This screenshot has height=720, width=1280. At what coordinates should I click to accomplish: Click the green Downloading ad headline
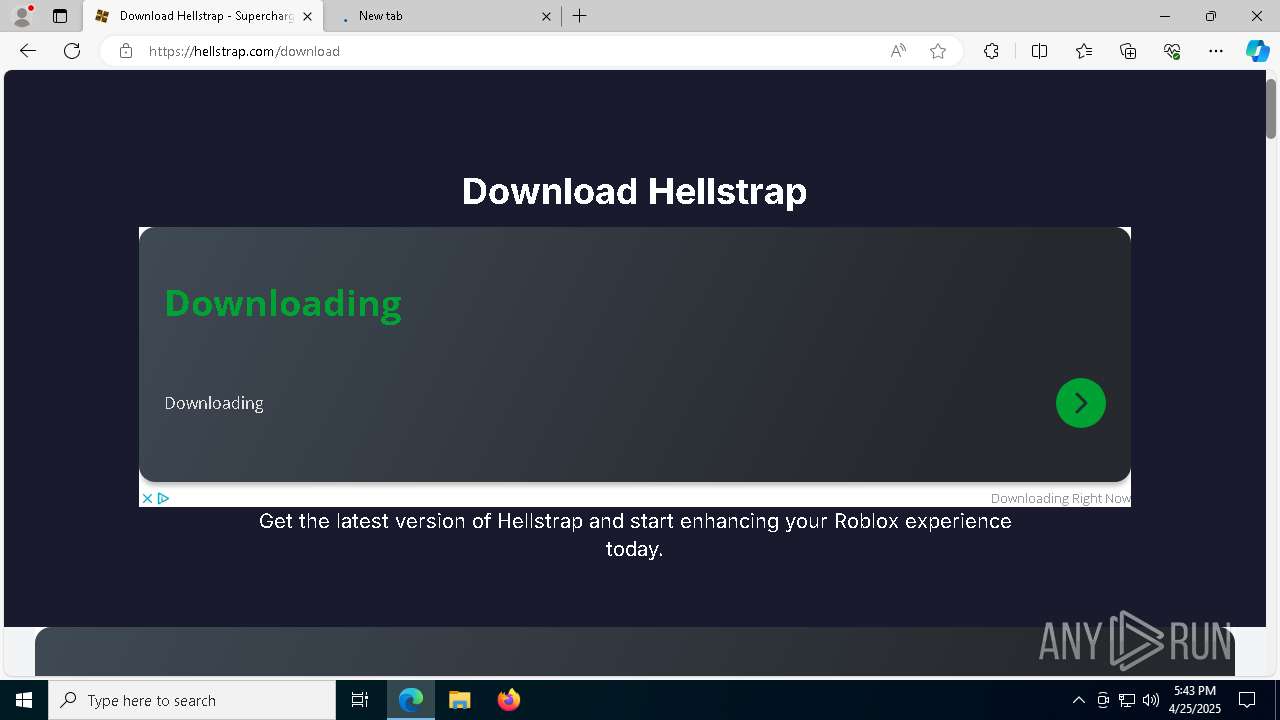pyautogui.click(x=283, y=303)
